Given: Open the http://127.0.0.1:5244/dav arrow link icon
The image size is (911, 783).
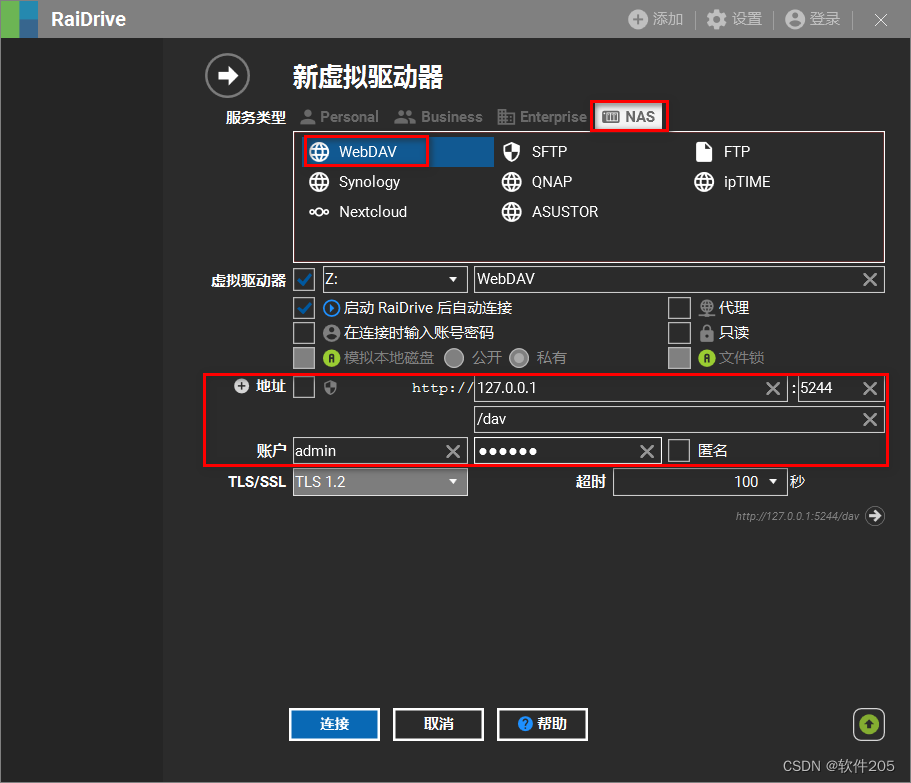Looking at the screenshot, I should (x=874, y=516).
